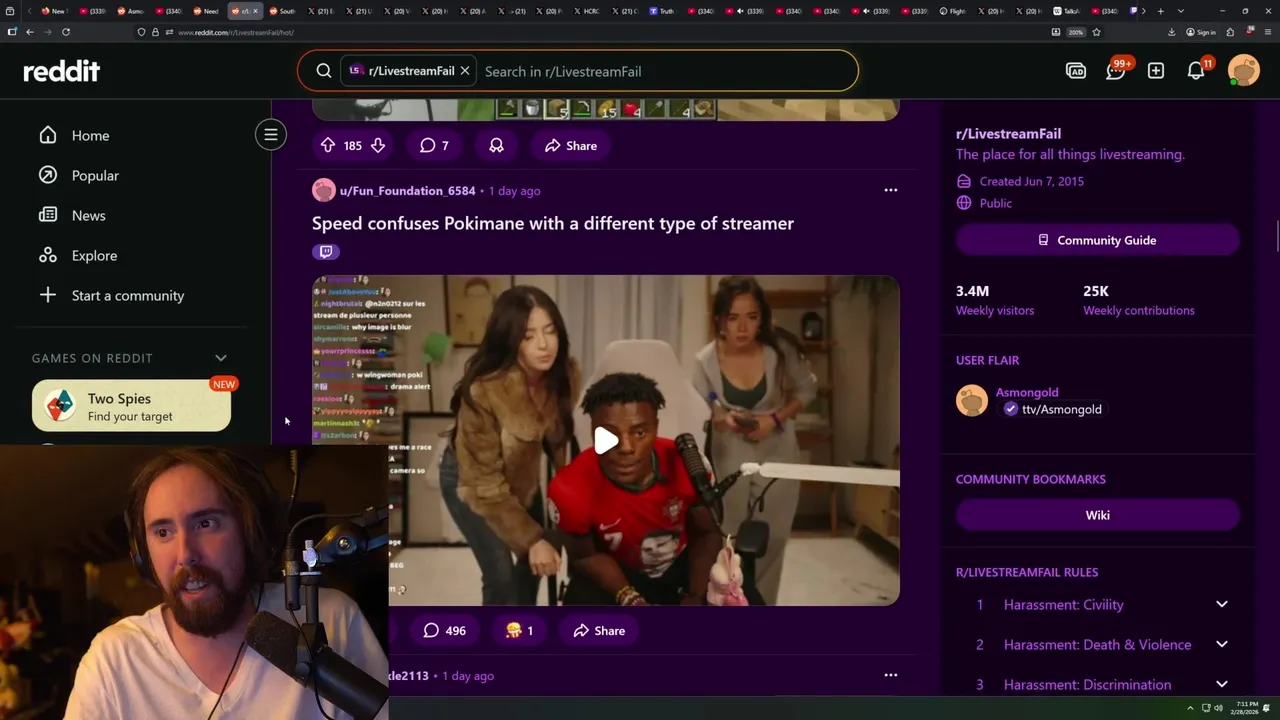Image resolution: width=1280 pixels, height=720 pixels.
Task: Downvote the post with 185 votes
Action: pyautogui.click(x=378, y=146)
